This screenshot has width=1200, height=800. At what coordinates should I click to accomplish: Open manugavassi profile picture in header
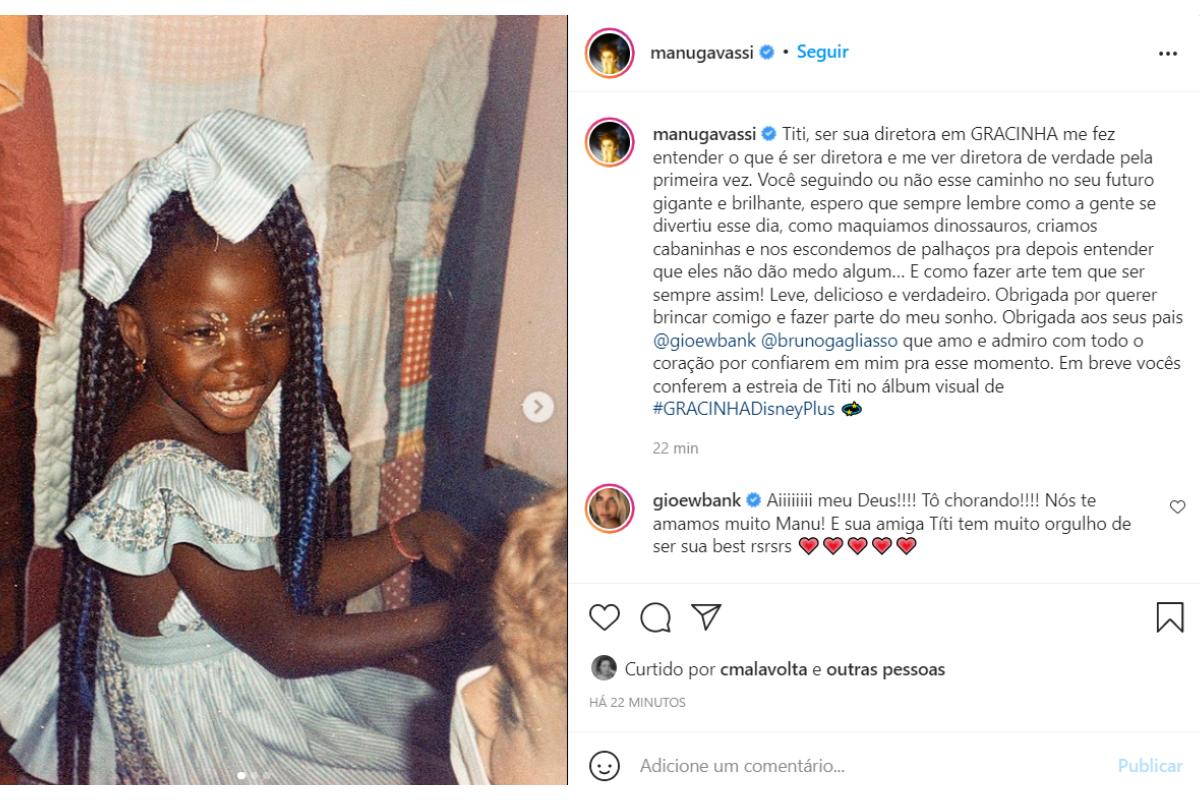pos(610,53)
